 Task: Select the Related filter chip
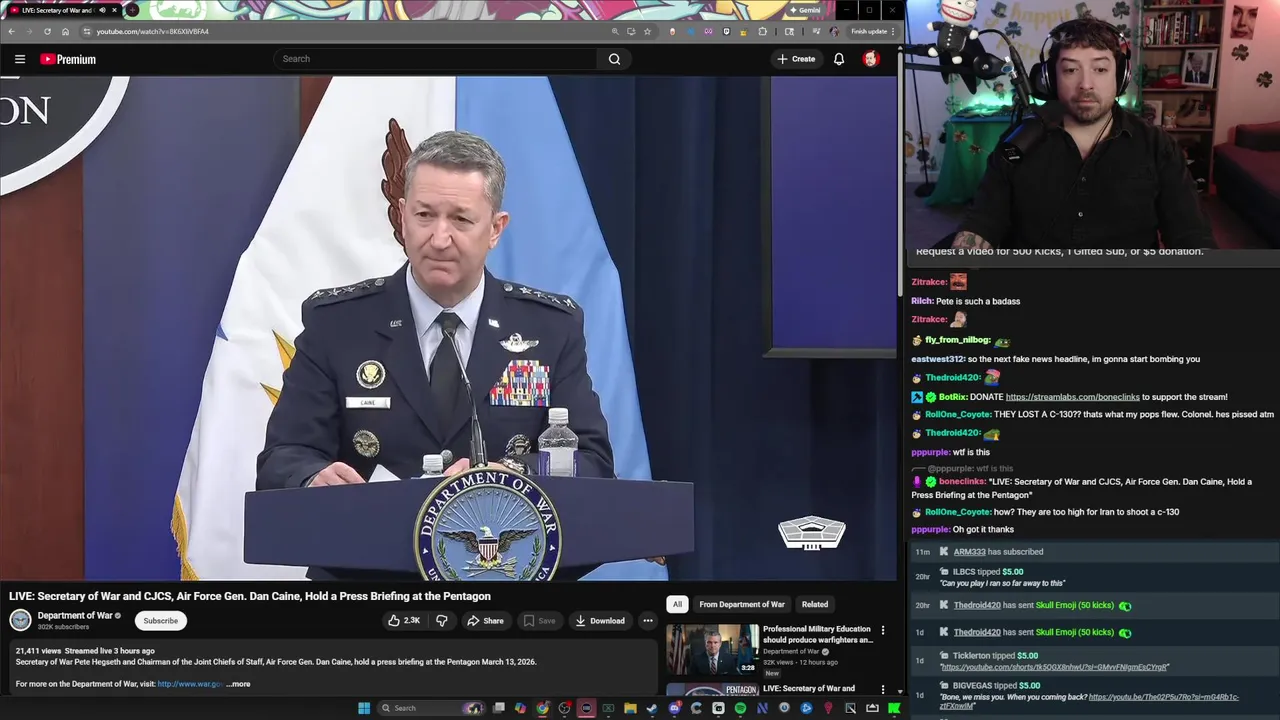coord(815,604)
